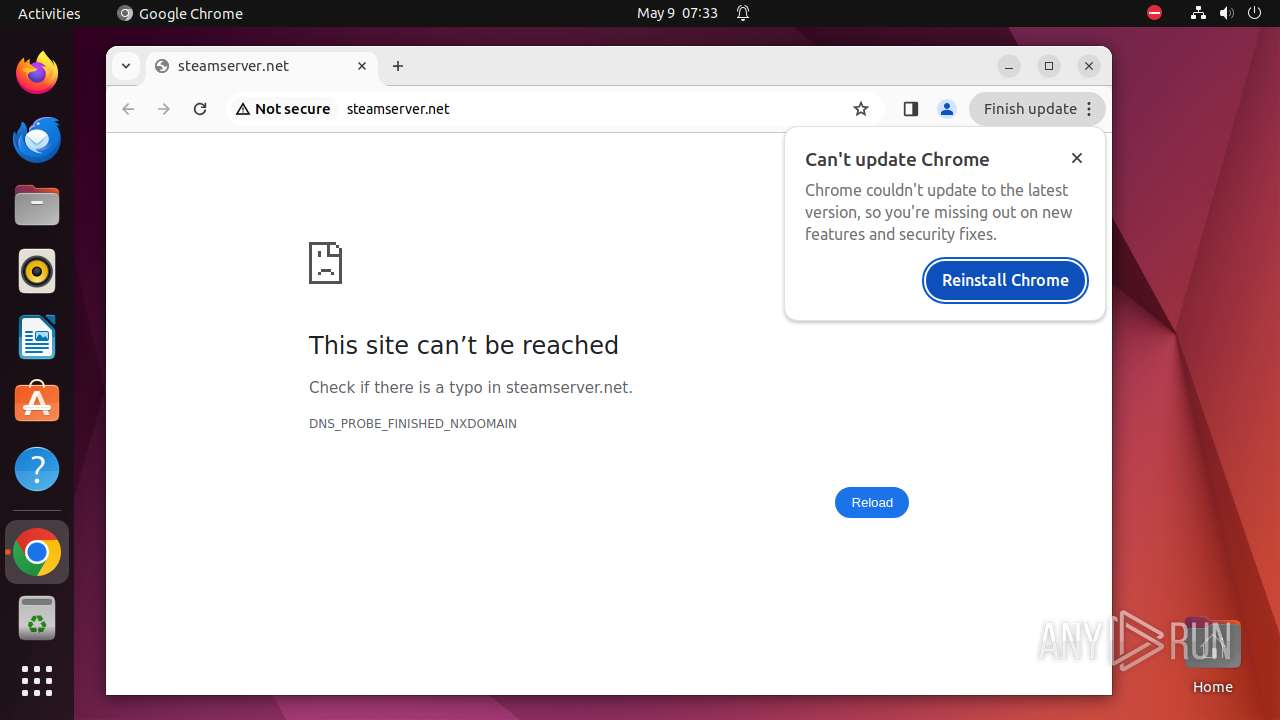Bookmark this tab with star icon

tap(861, 109)
